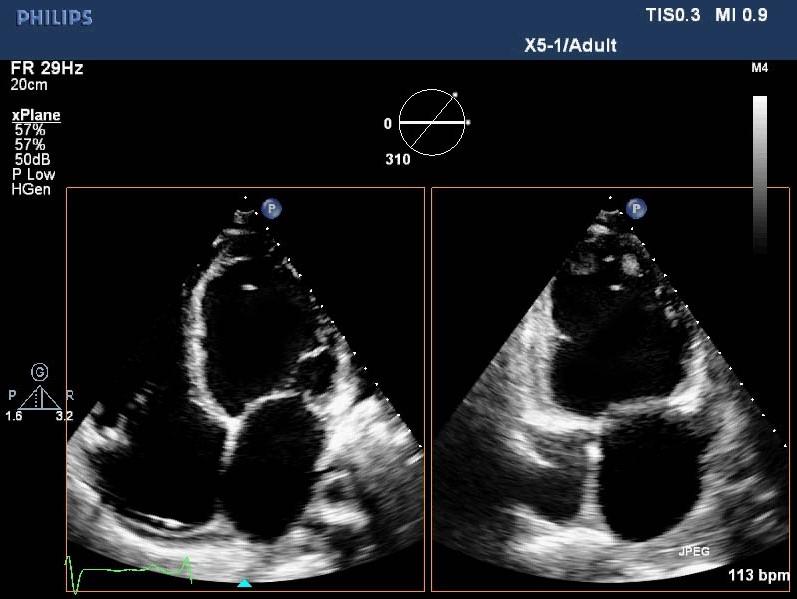Viewport: 797px width, 599px height.
Task: Select the M4 grayscale map label
Action: pos(759,69)
